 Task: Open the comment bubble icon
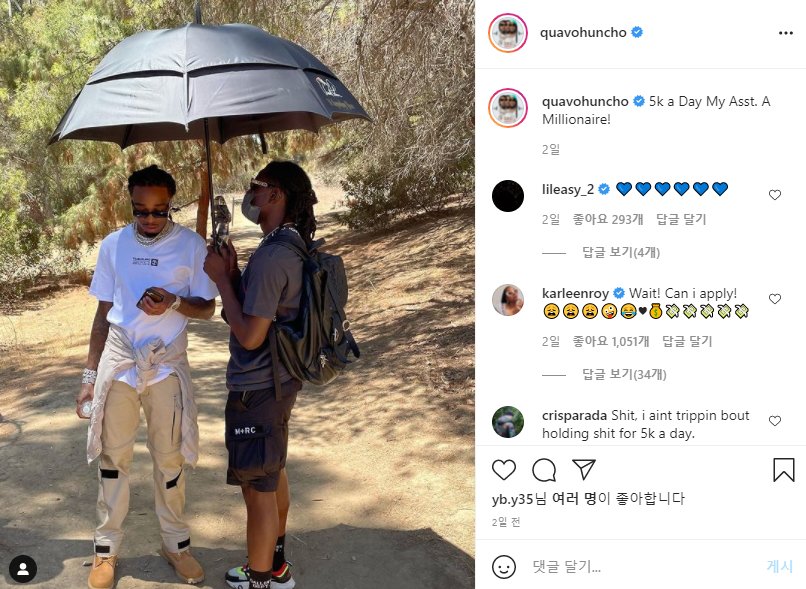(544, 470)
